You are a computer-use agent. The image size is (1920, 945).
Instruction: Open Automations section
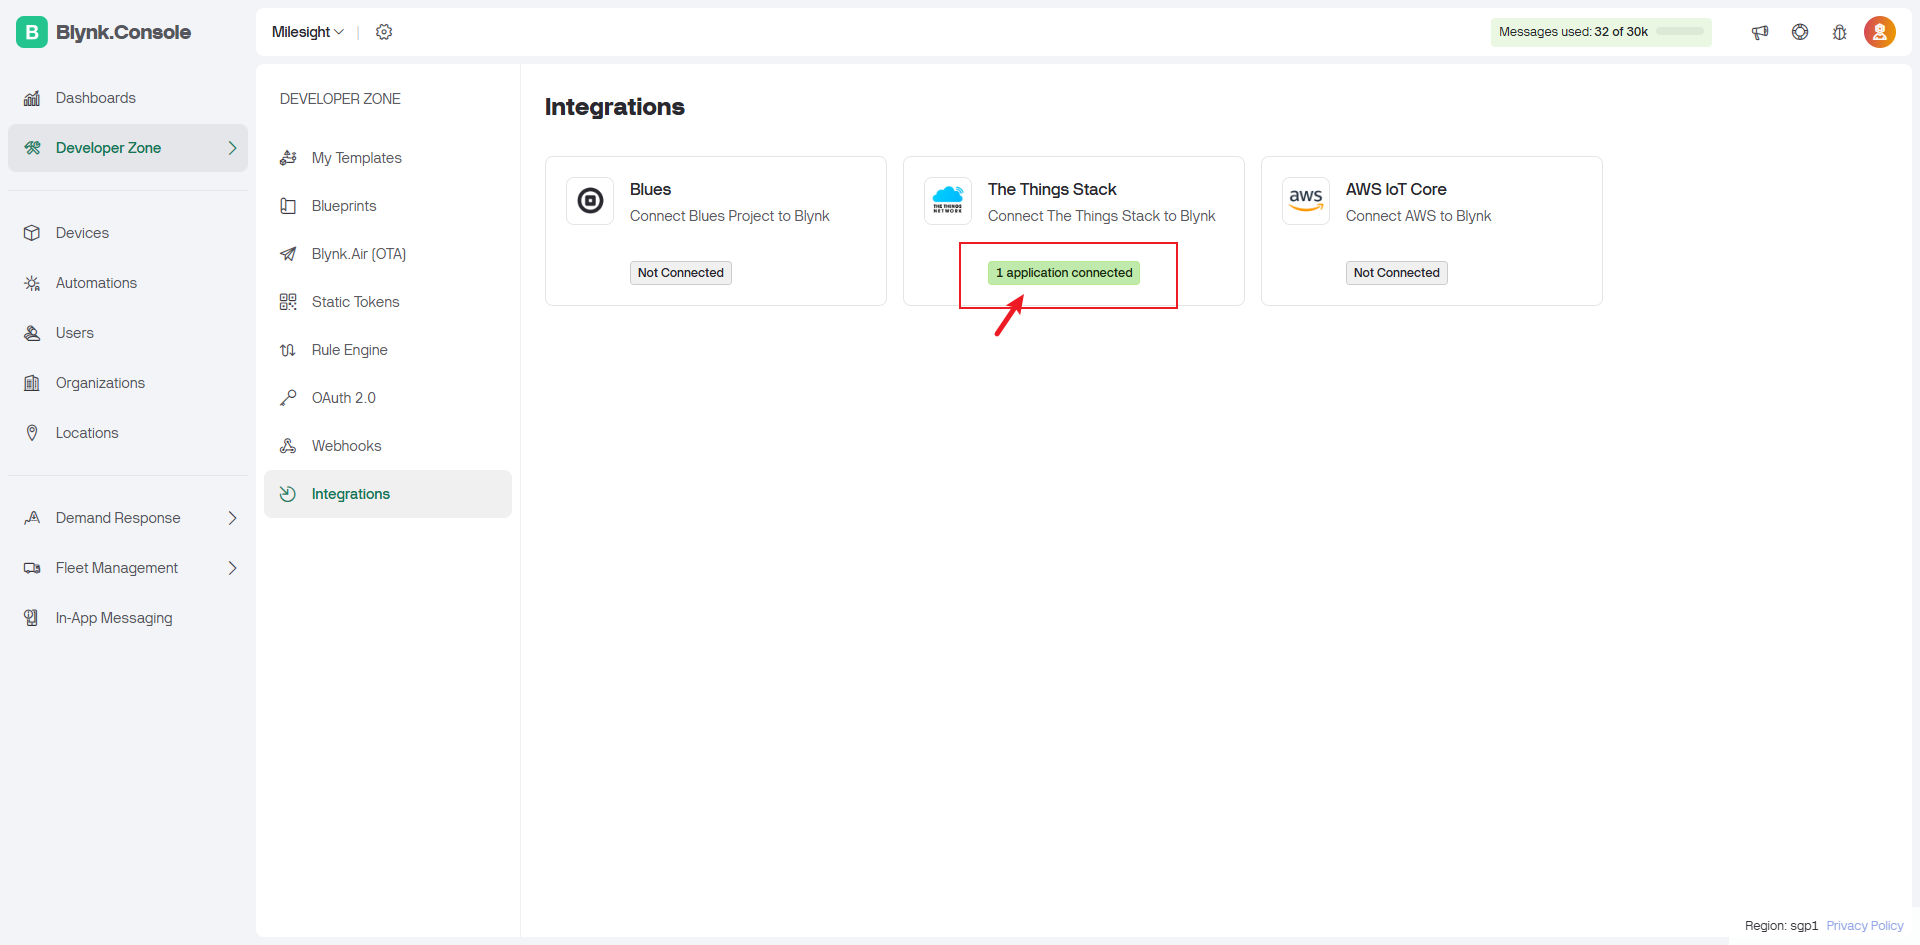(x=128, y=283)
